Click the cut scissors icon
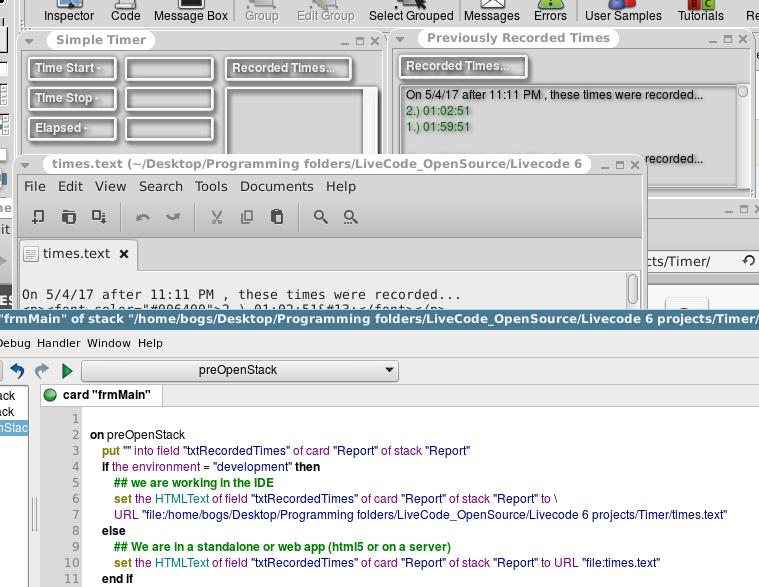Image resolution: width=759 pixels, height=587 pixels. tap(215, 217)
